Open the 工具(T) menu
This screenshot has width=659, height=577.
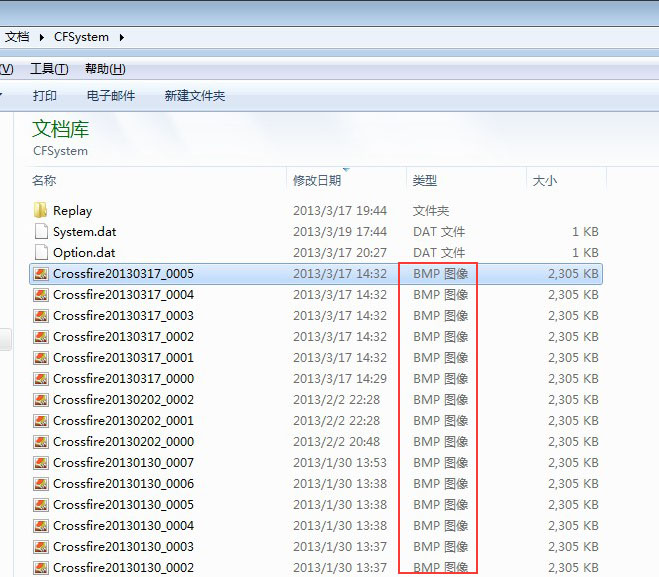(x=49, y=69)
